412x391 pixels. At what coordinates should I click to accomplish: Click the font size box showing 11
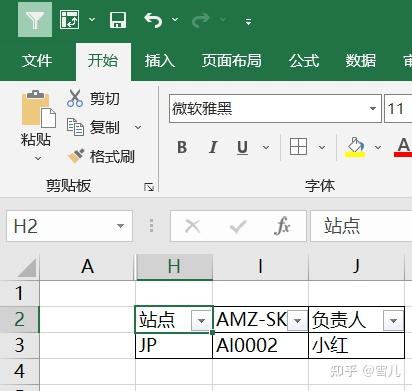[x=398, y=109]
